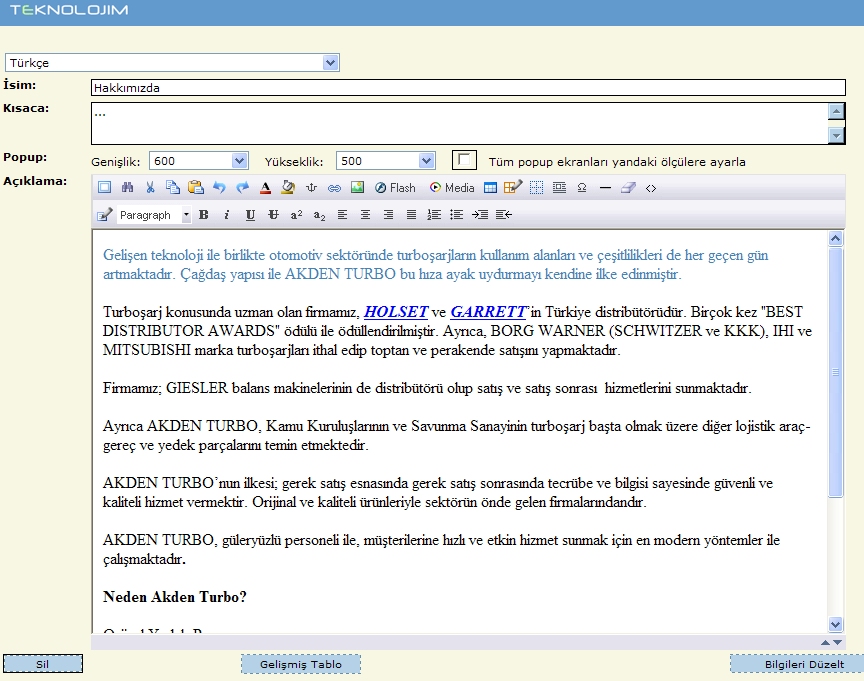Viewport: 864px width, 681px height.
Task: Expand the Genişlik width dropdown
Action: (x=198, y=161)
